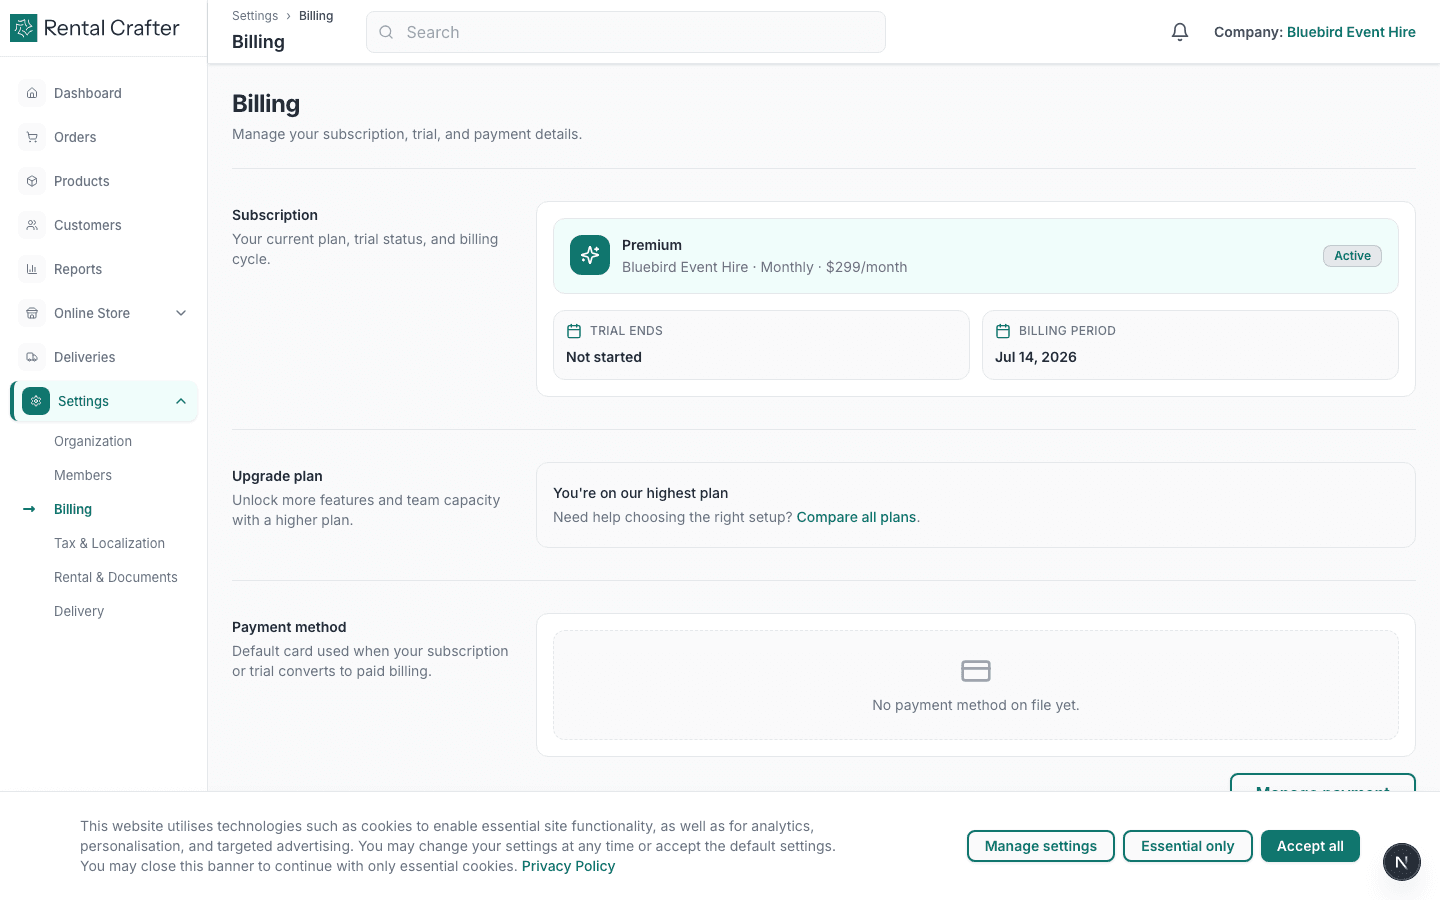Image resolution: width=1440 pixels, height=900 pixels.
Task: Open Deliveries in sidebar
Action: click(104, 357)
